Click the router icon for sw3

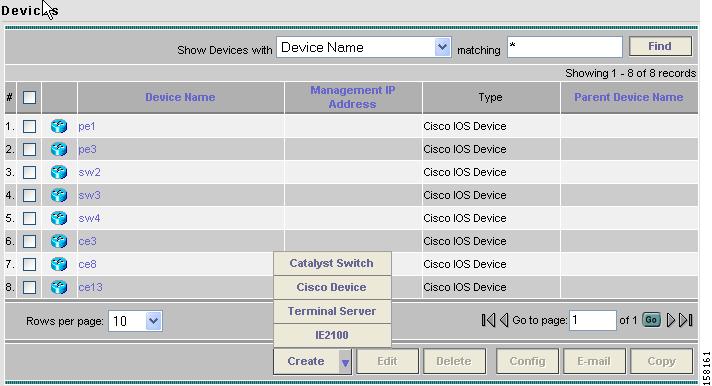tap(59, 195)
